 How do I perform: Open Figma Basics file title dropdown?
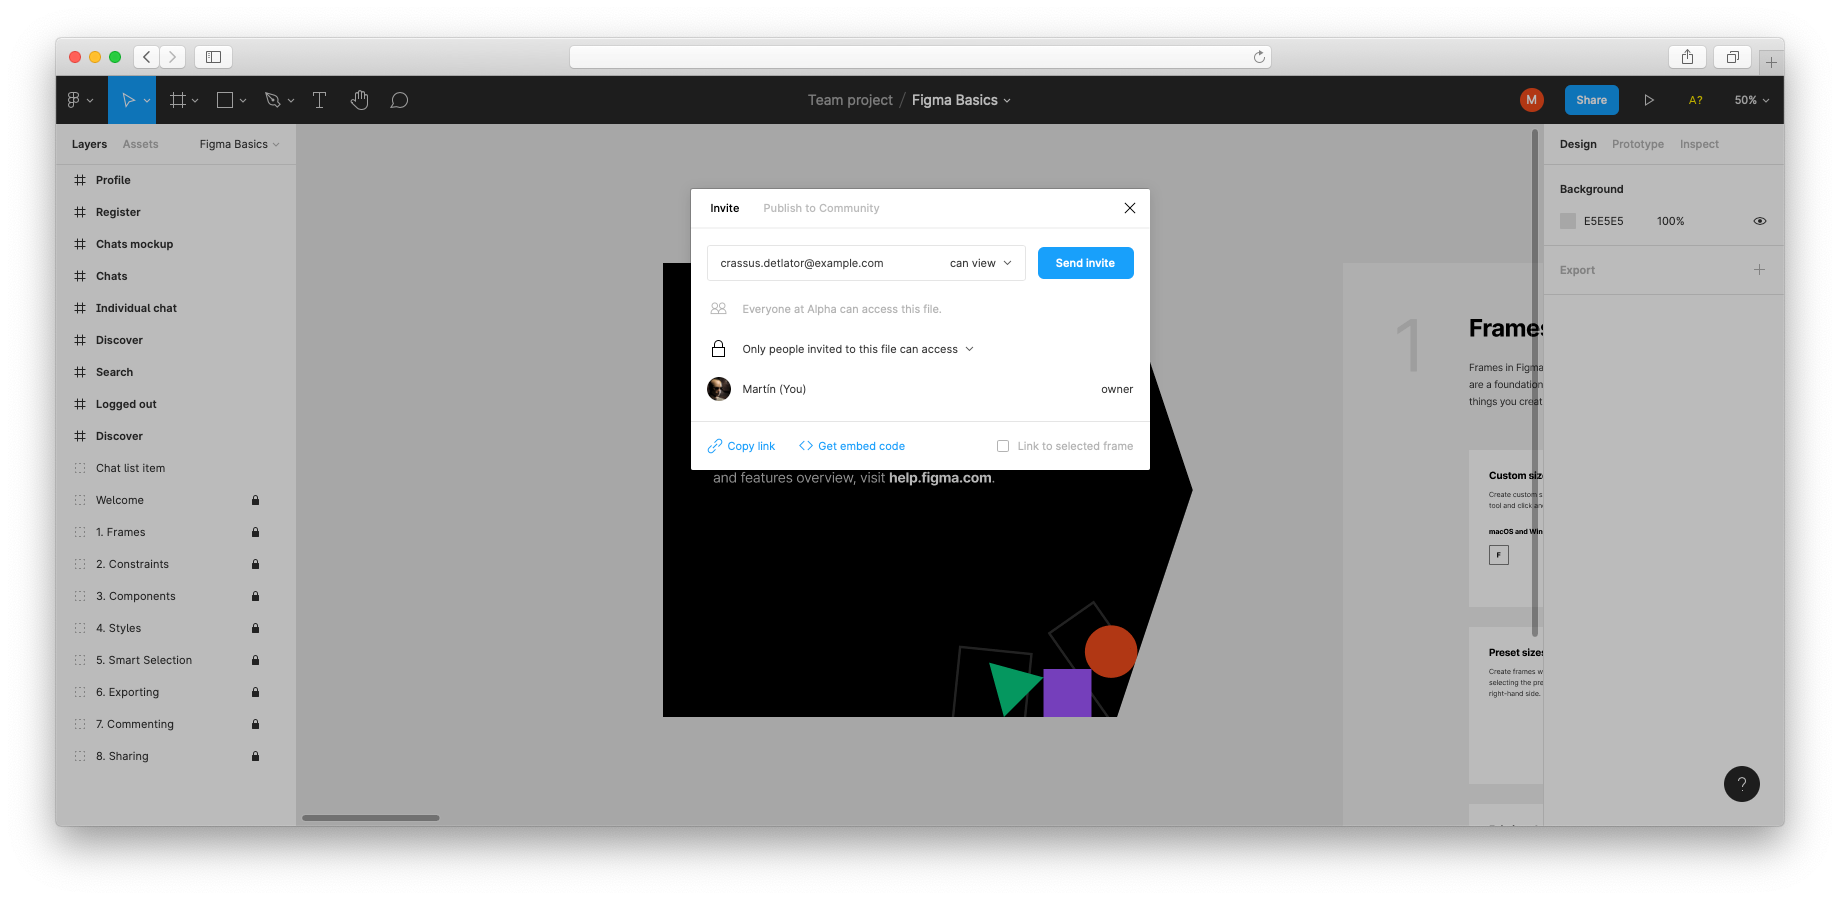pyautogui.click(x=961, y=100)
